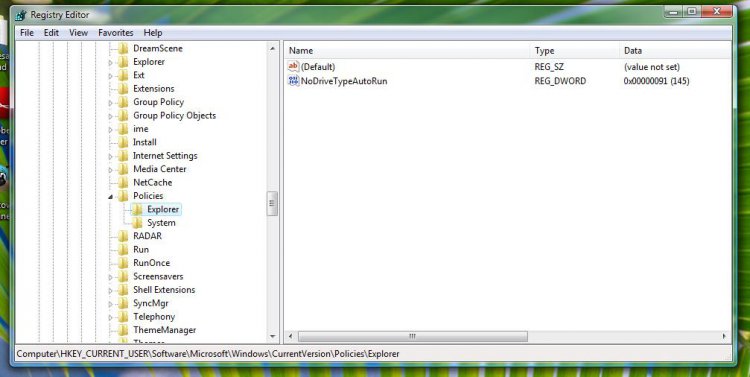The width and height of the screenshot is (750, 377).
Task: Click the ime key folder icon
Action: (x=123, y=129)
